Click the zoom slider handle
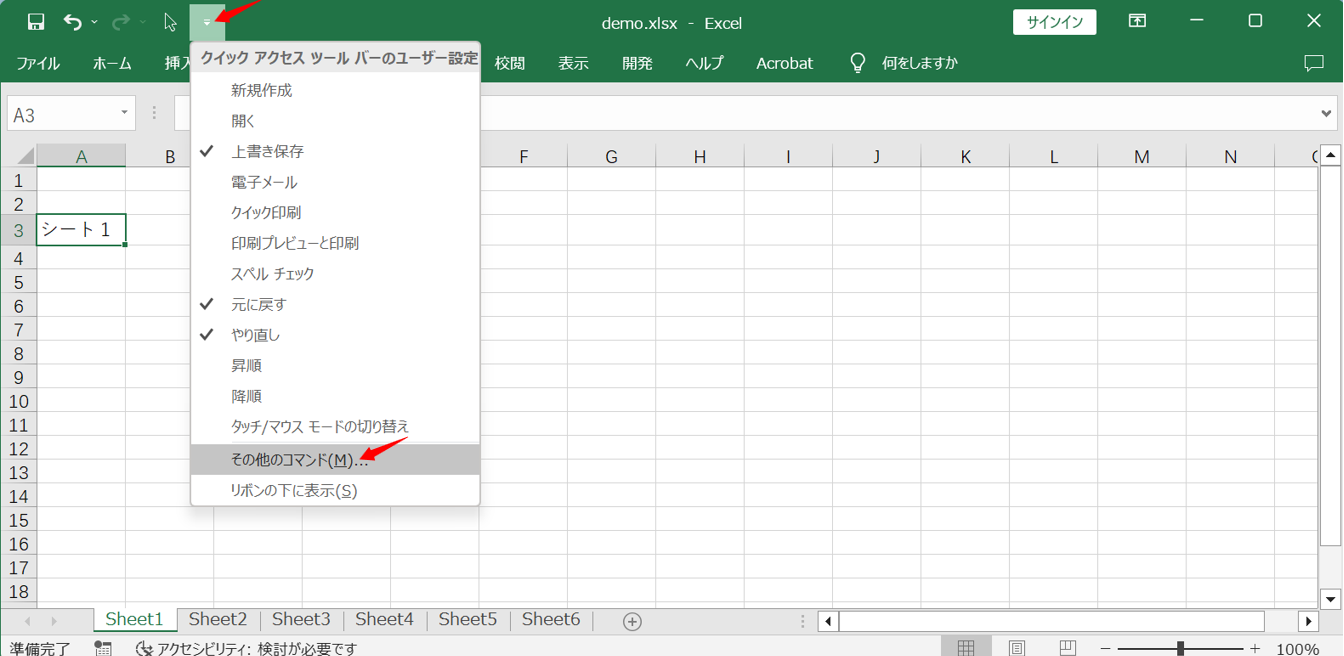This screenshot has width=1344, height=656. coord(1180,649)
